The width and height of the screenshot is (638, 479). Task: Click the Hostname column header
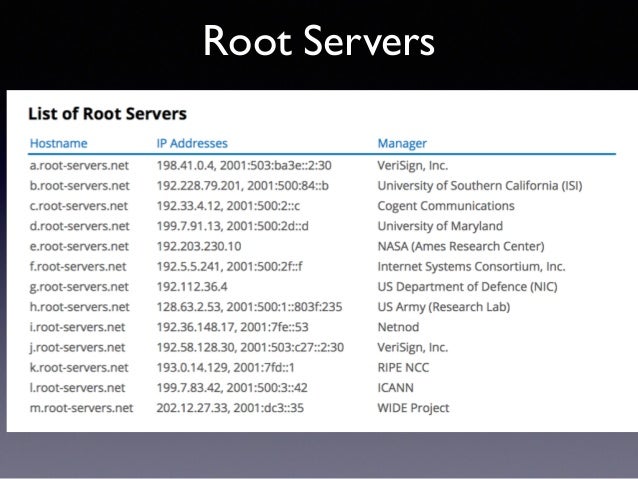(59, 143)
